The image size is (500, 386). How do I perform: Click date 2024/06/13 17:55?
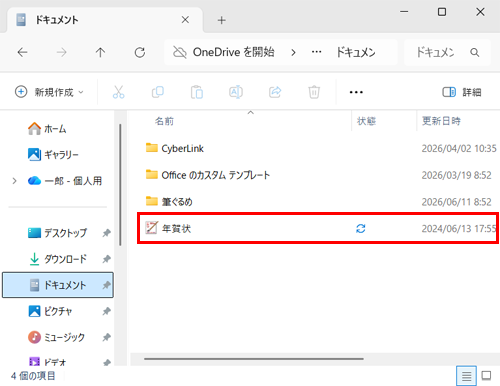[x=459, y=229]
